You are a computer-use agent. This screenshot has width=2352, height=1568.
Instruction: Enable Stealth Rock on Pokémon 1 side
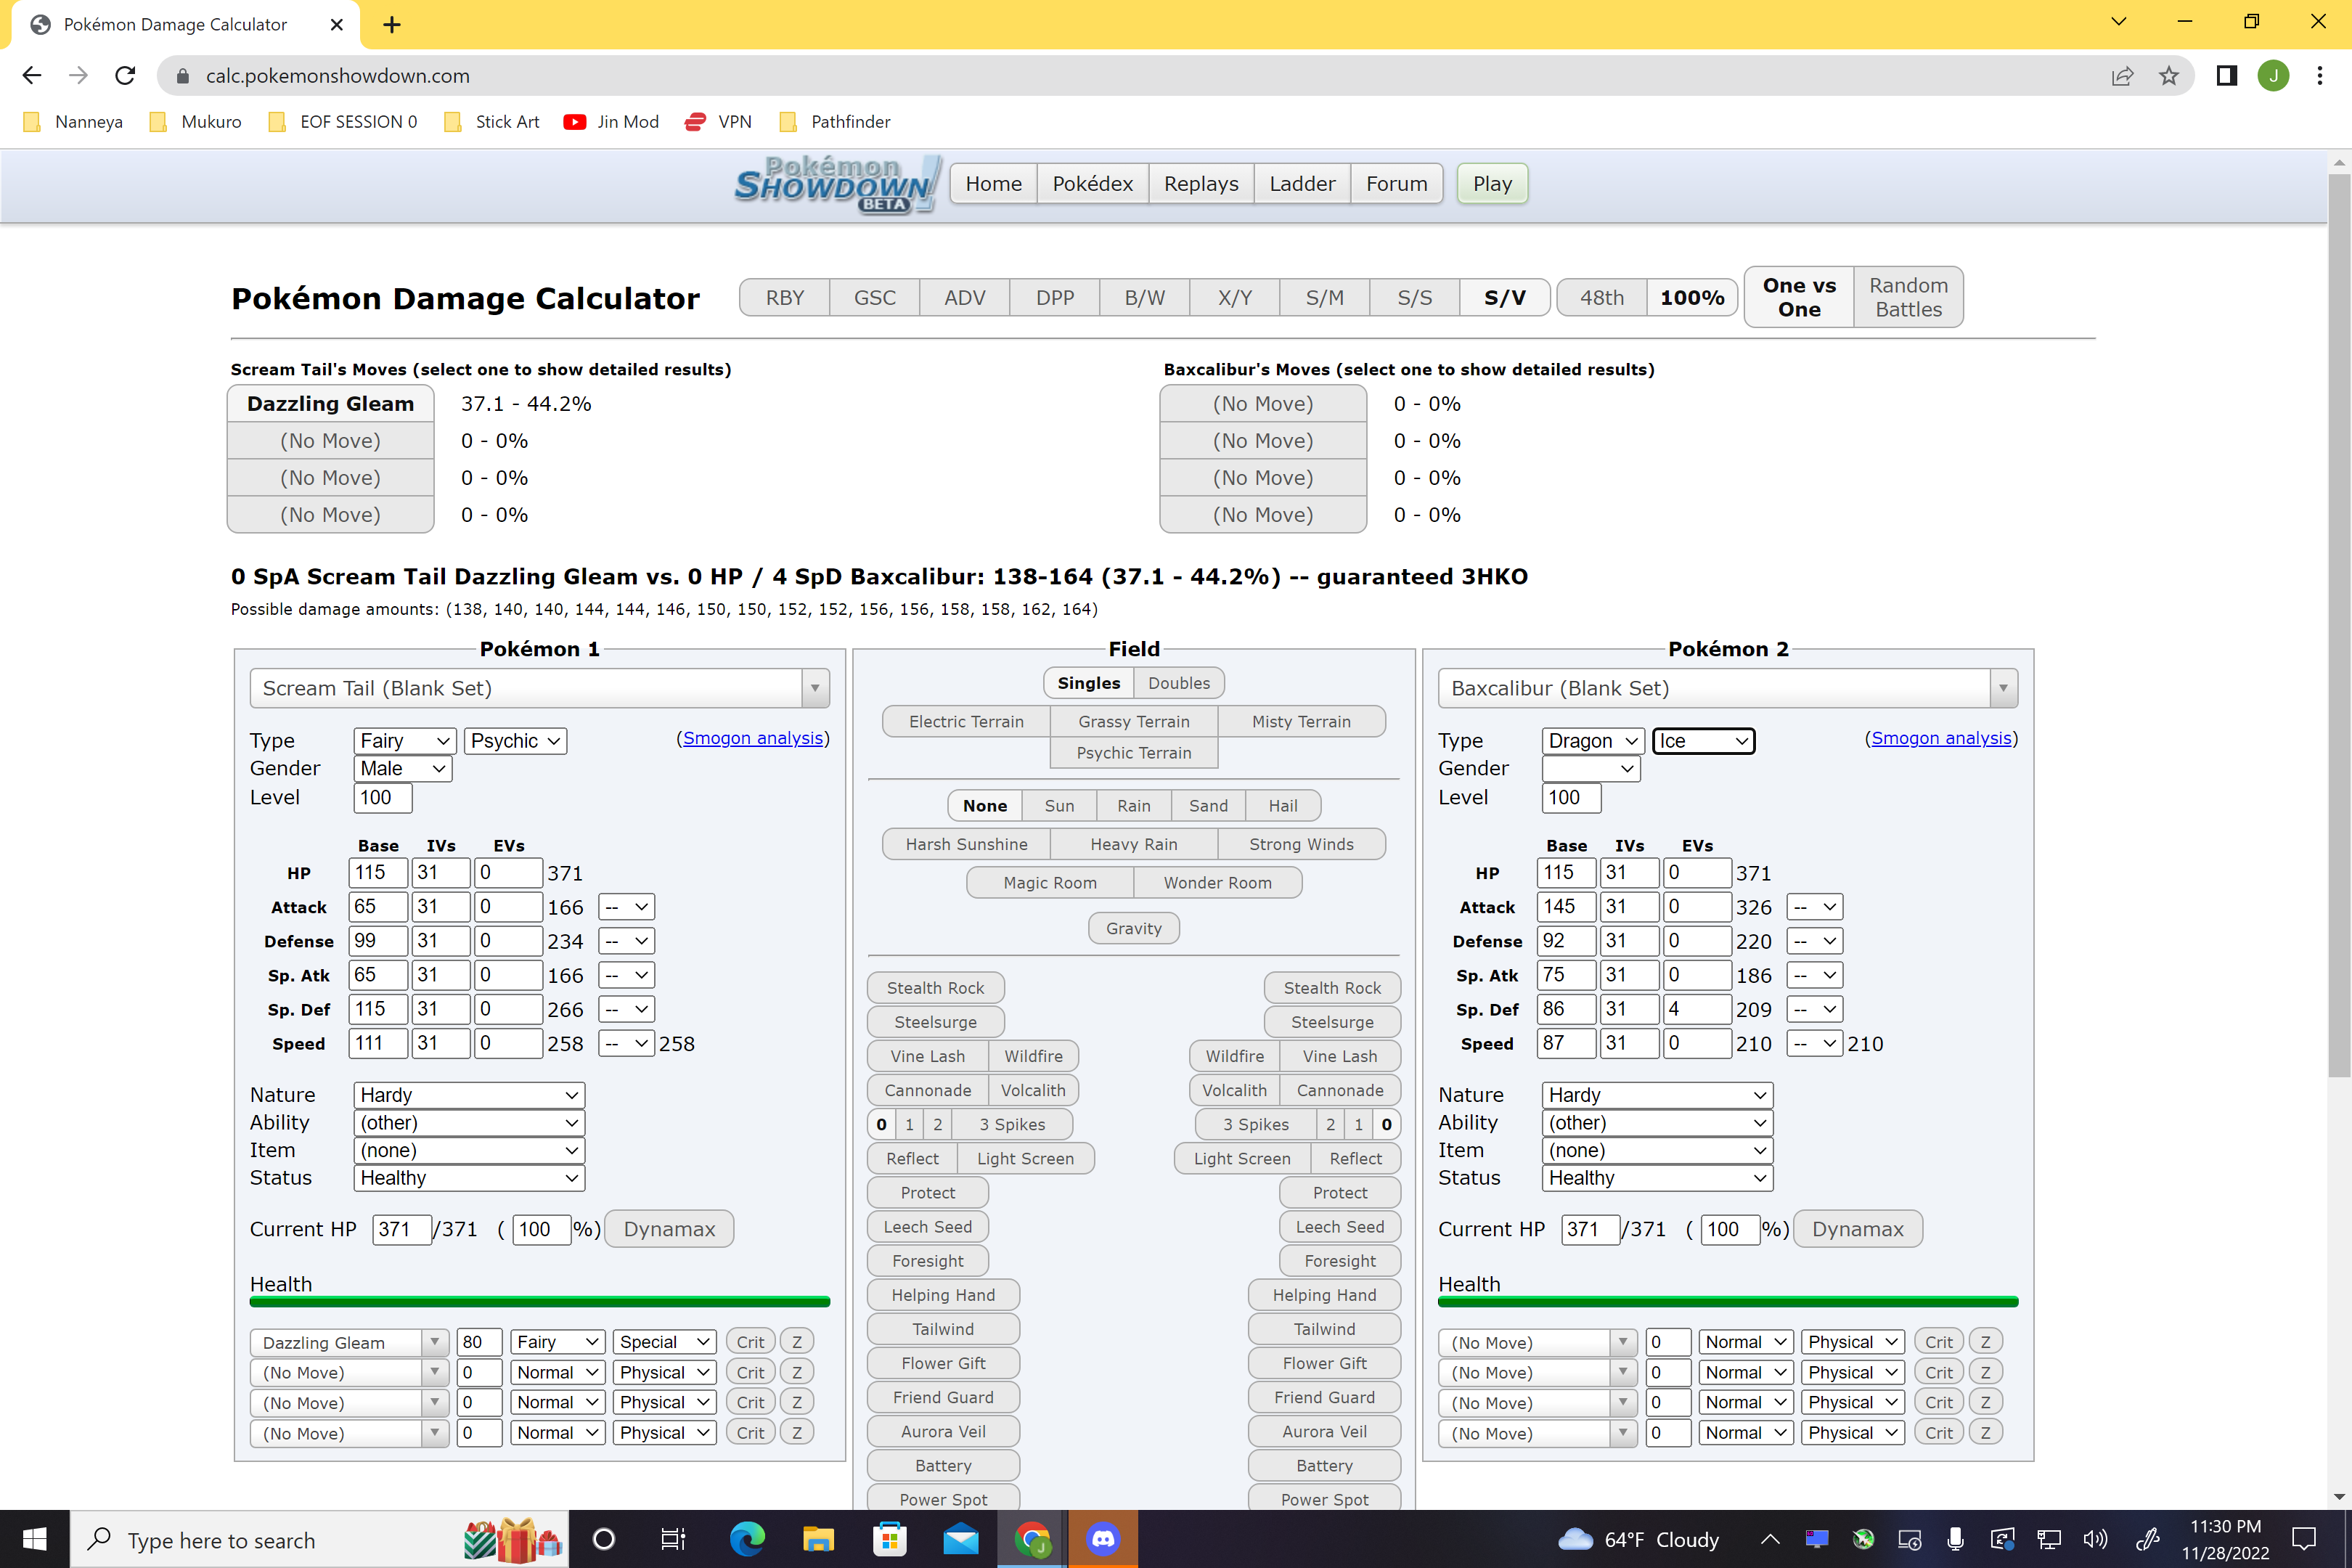[x=935, y=987]
